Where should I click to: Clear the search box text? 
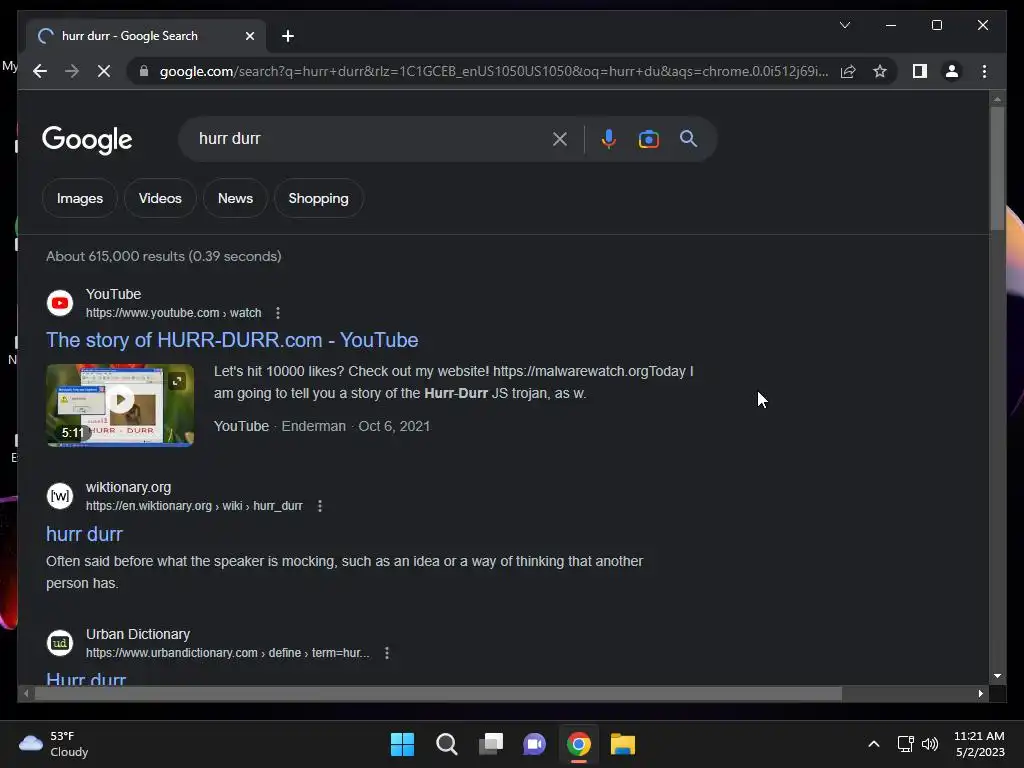click(560, 139)
